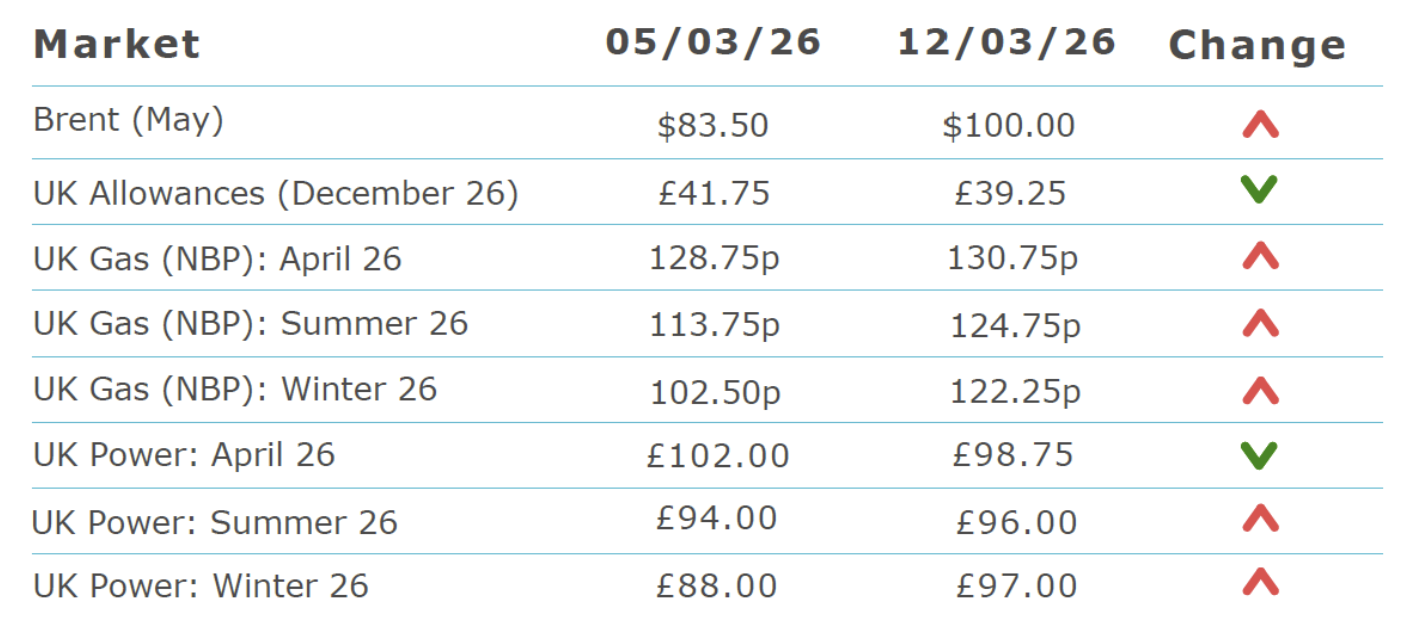Click the Change column header

(x=1257, y=46)
